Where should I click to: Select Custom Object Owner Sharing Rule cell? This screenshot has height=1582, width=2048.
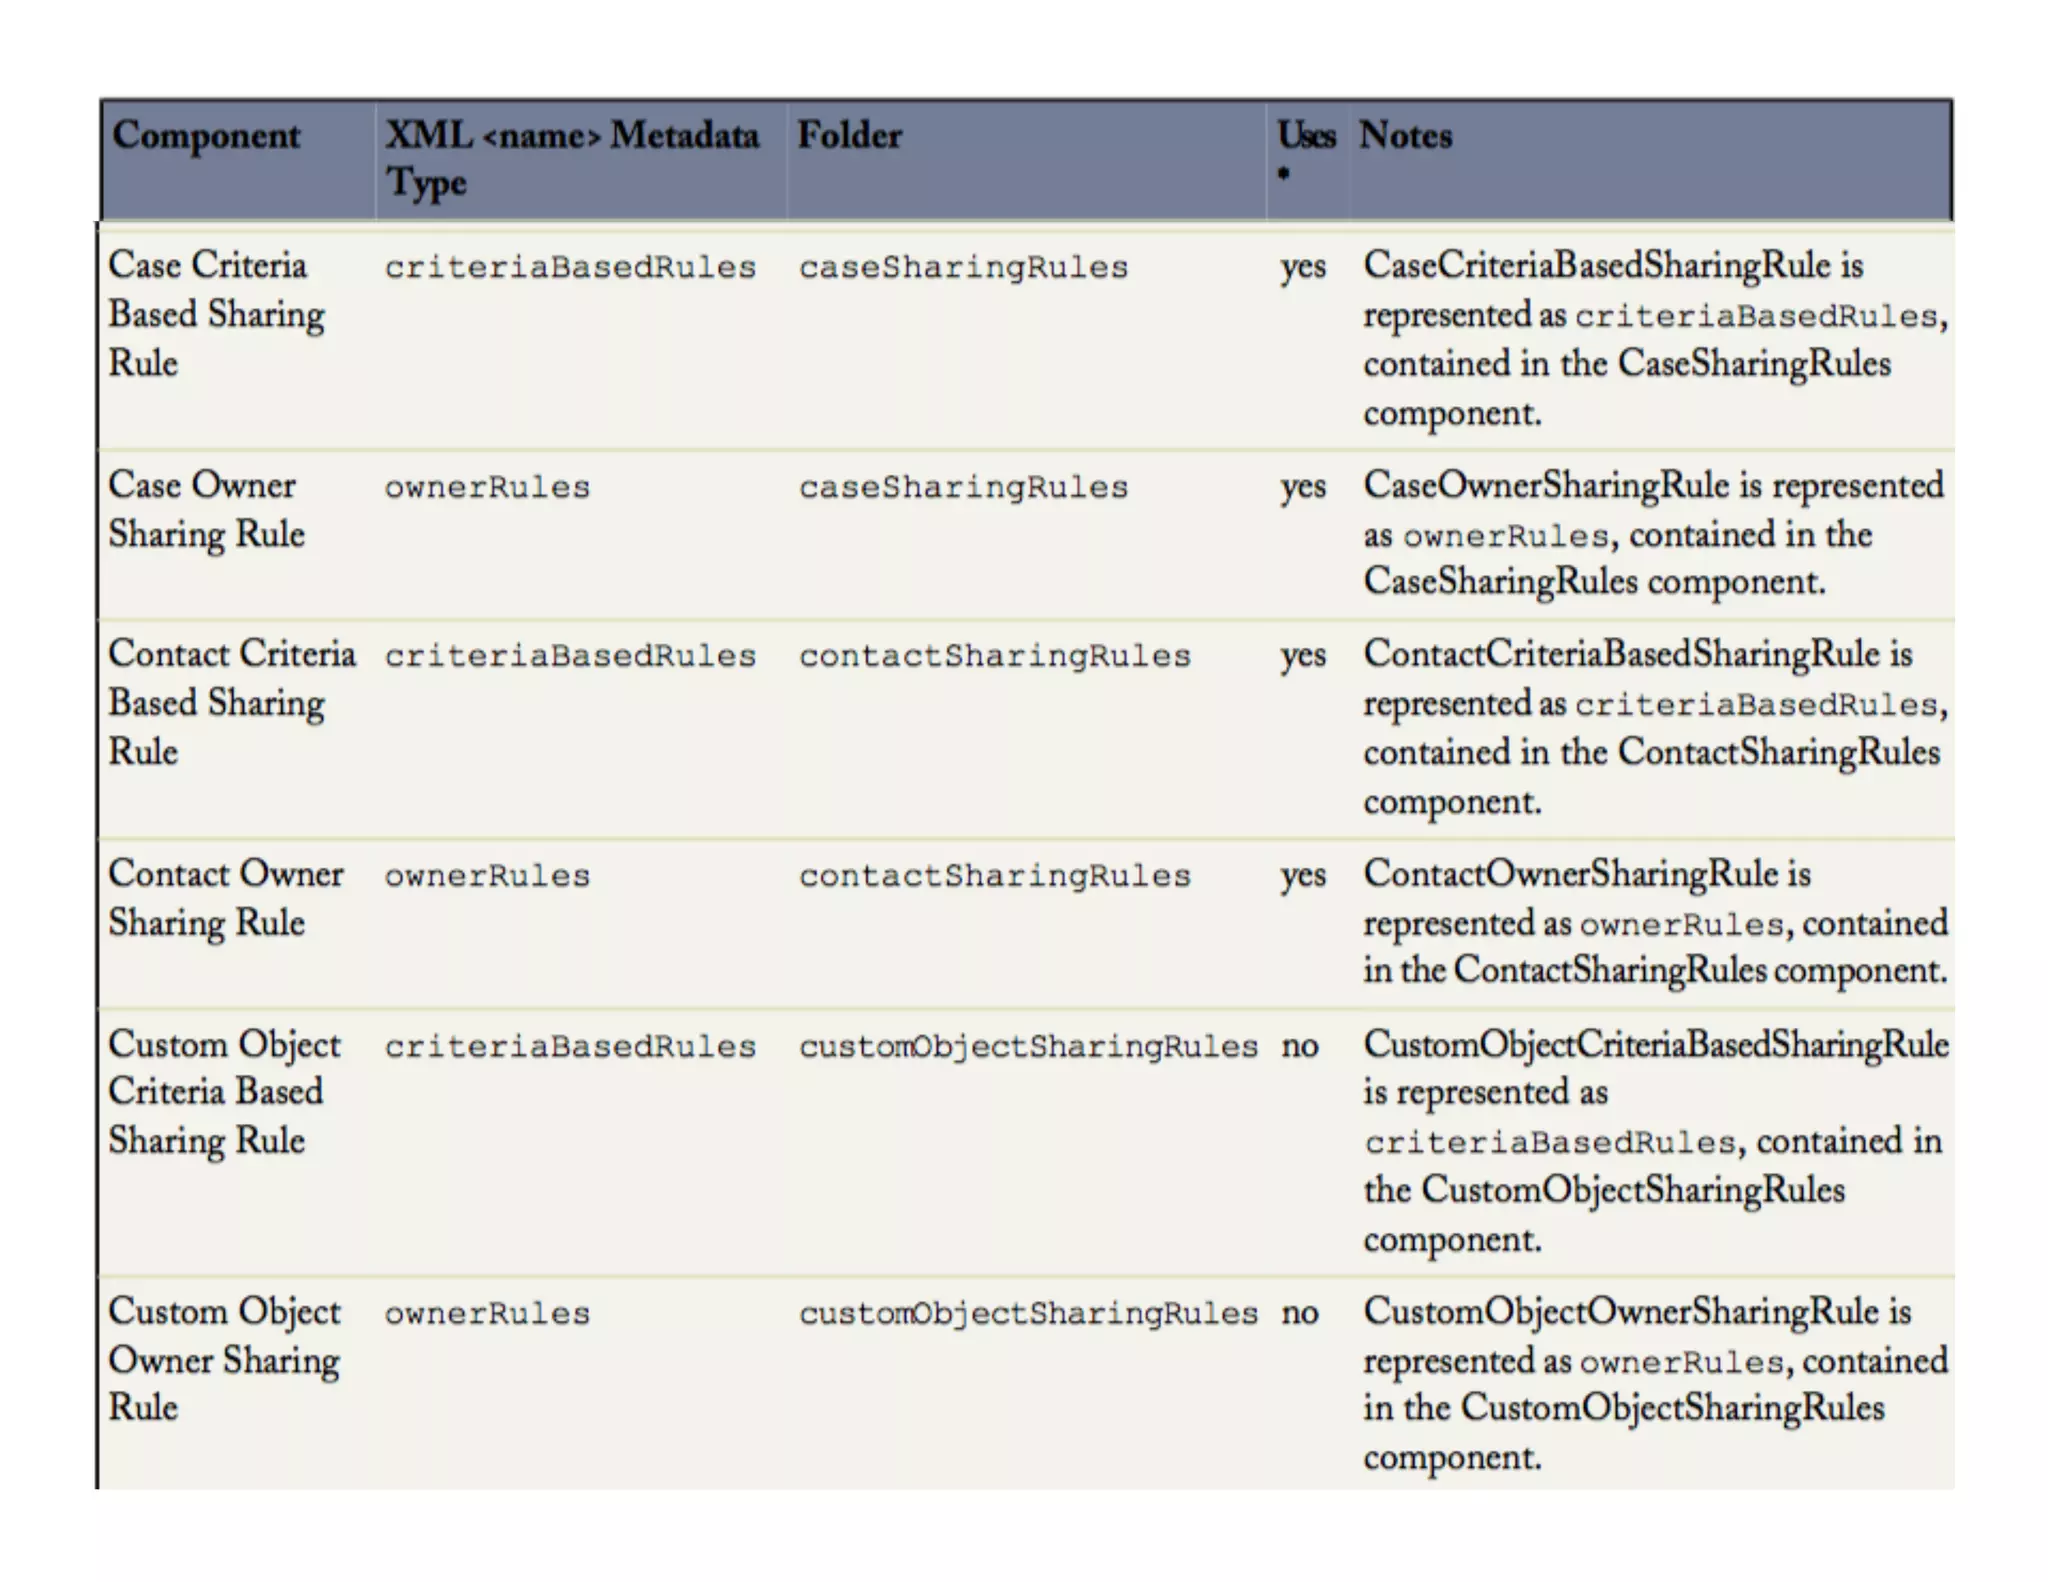(x=224, y=1359)
